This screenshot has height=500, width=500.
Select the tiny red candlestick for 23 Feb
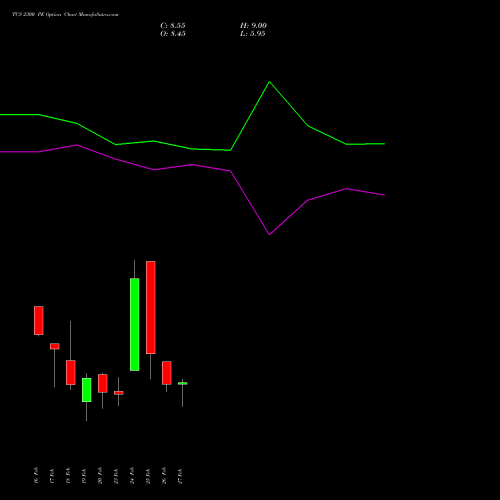coord(119,393)
